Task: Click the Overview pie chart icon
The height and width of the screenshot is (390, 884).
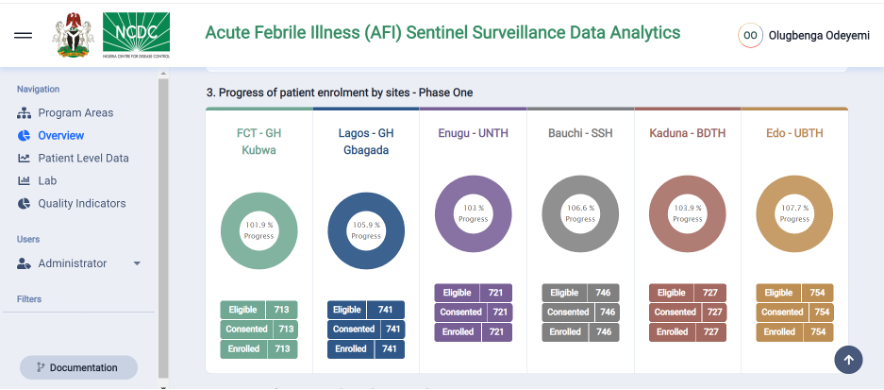Action: tap(24, 136)
